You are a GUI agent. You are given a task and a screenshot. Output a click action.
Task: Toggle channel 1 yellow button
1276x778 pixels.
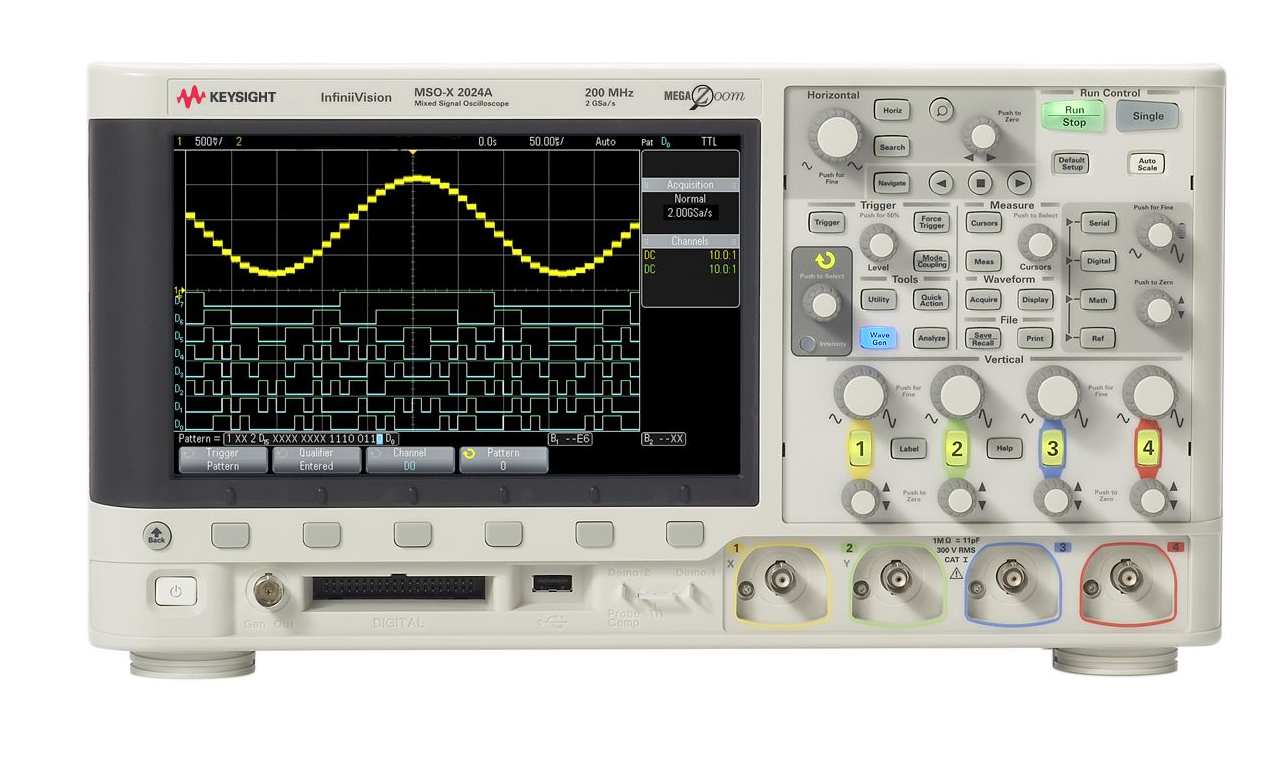coord(859,448)
